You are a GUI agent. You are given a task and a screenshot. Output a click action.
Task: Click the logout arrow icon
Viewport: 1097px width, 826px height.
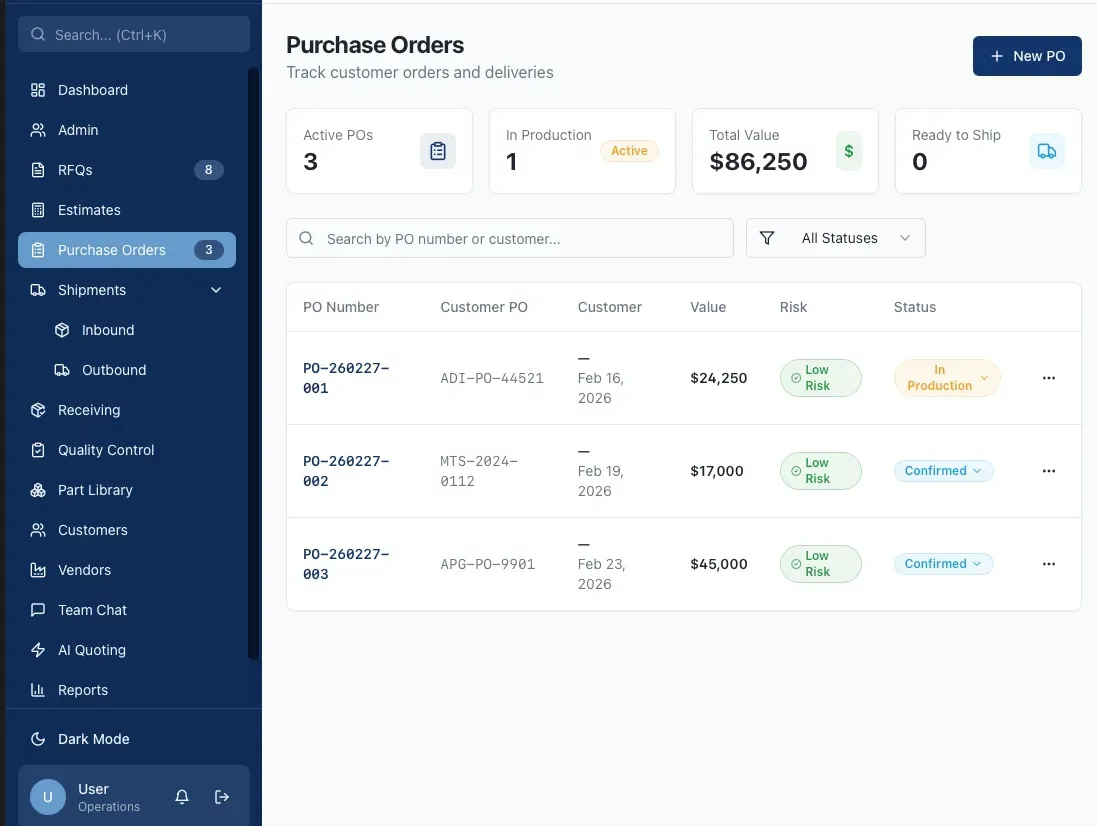[222, 797]
